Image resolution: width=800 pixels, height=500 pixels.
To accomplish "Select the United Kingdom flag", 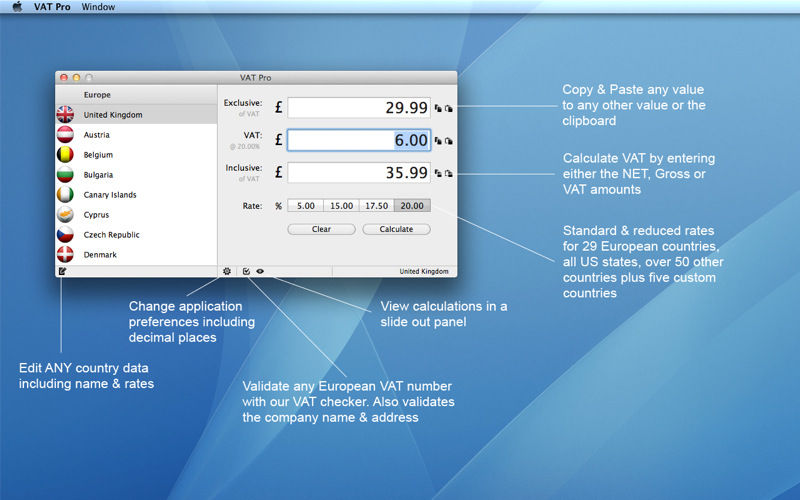I will coord(65,114).
